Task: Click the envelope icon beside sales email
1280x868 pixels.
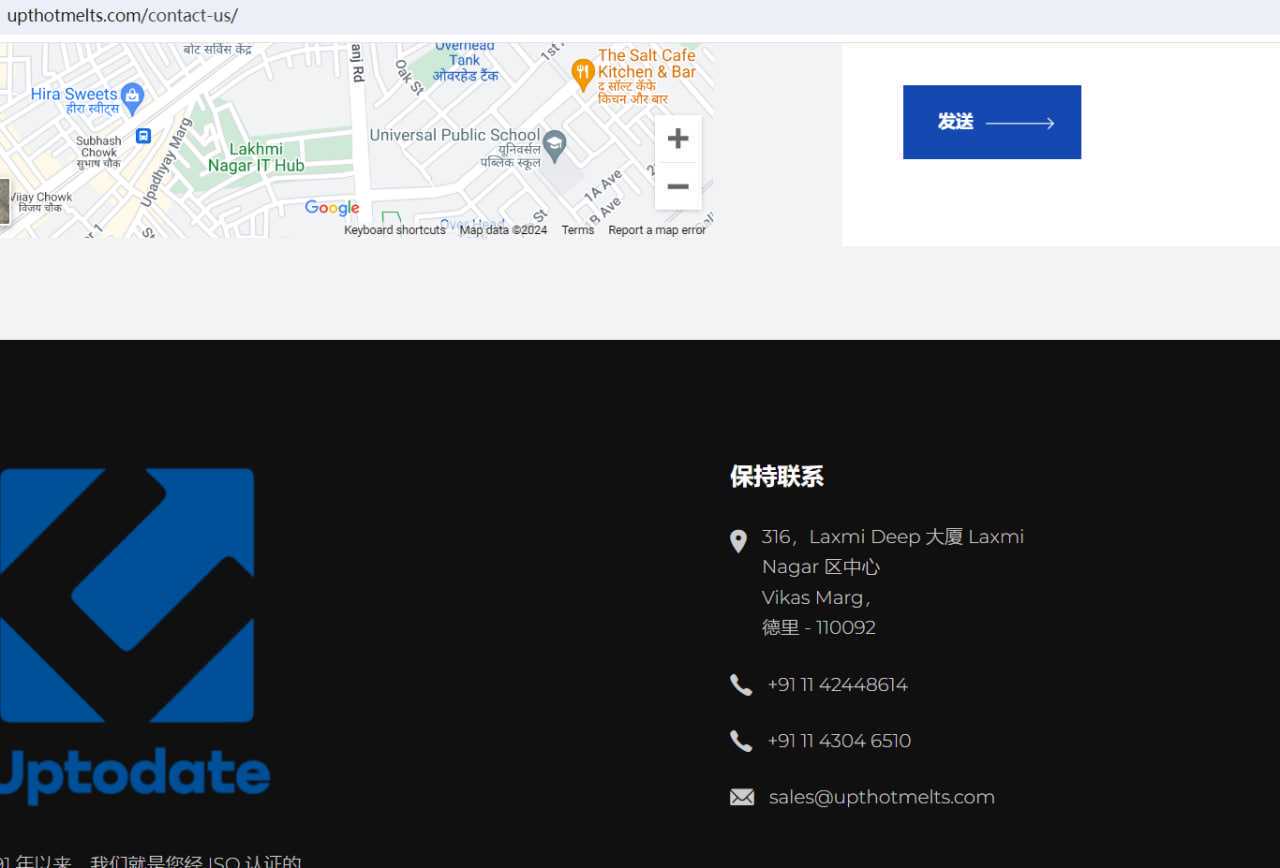Action: pos(742,797)
